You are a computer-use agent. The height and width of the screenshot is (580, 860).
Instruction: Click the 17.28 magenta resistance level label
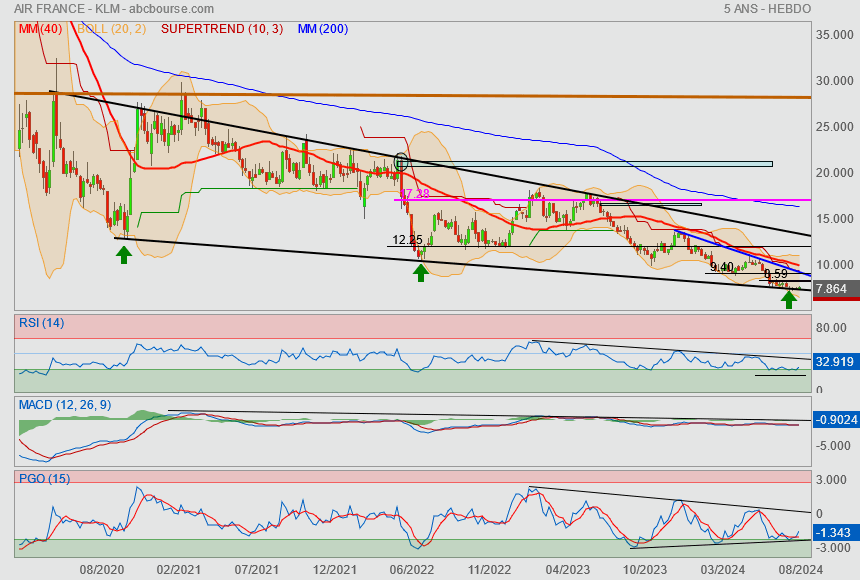pos(414,194)
